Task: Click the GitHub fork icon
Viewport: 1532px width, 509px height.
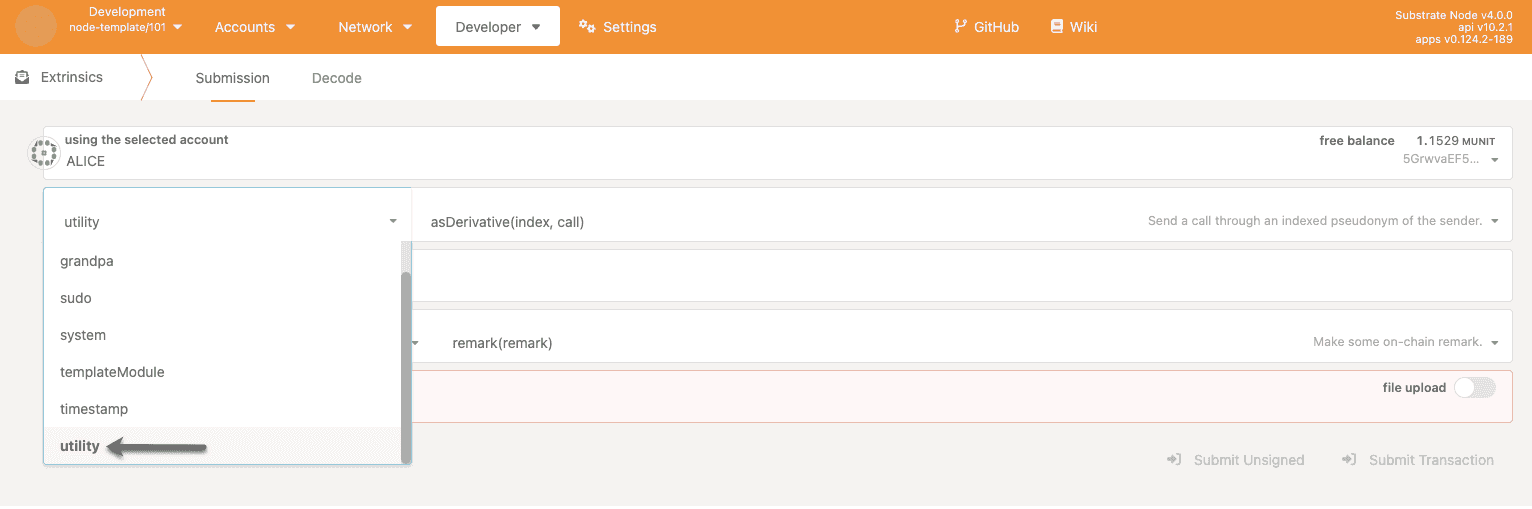Action: (x=961, y=27)
